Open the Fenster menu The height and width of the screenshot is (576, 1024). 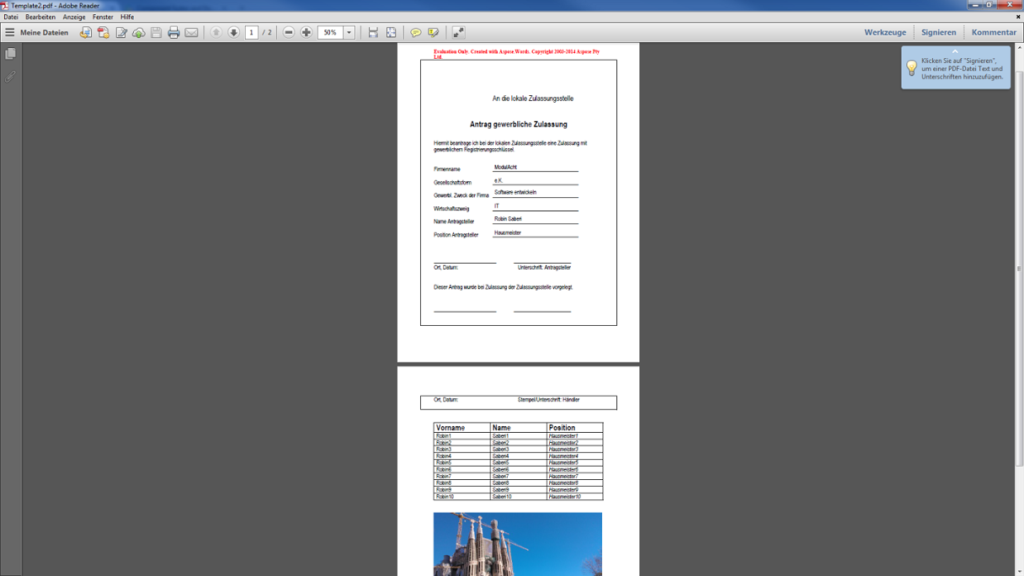103,17
